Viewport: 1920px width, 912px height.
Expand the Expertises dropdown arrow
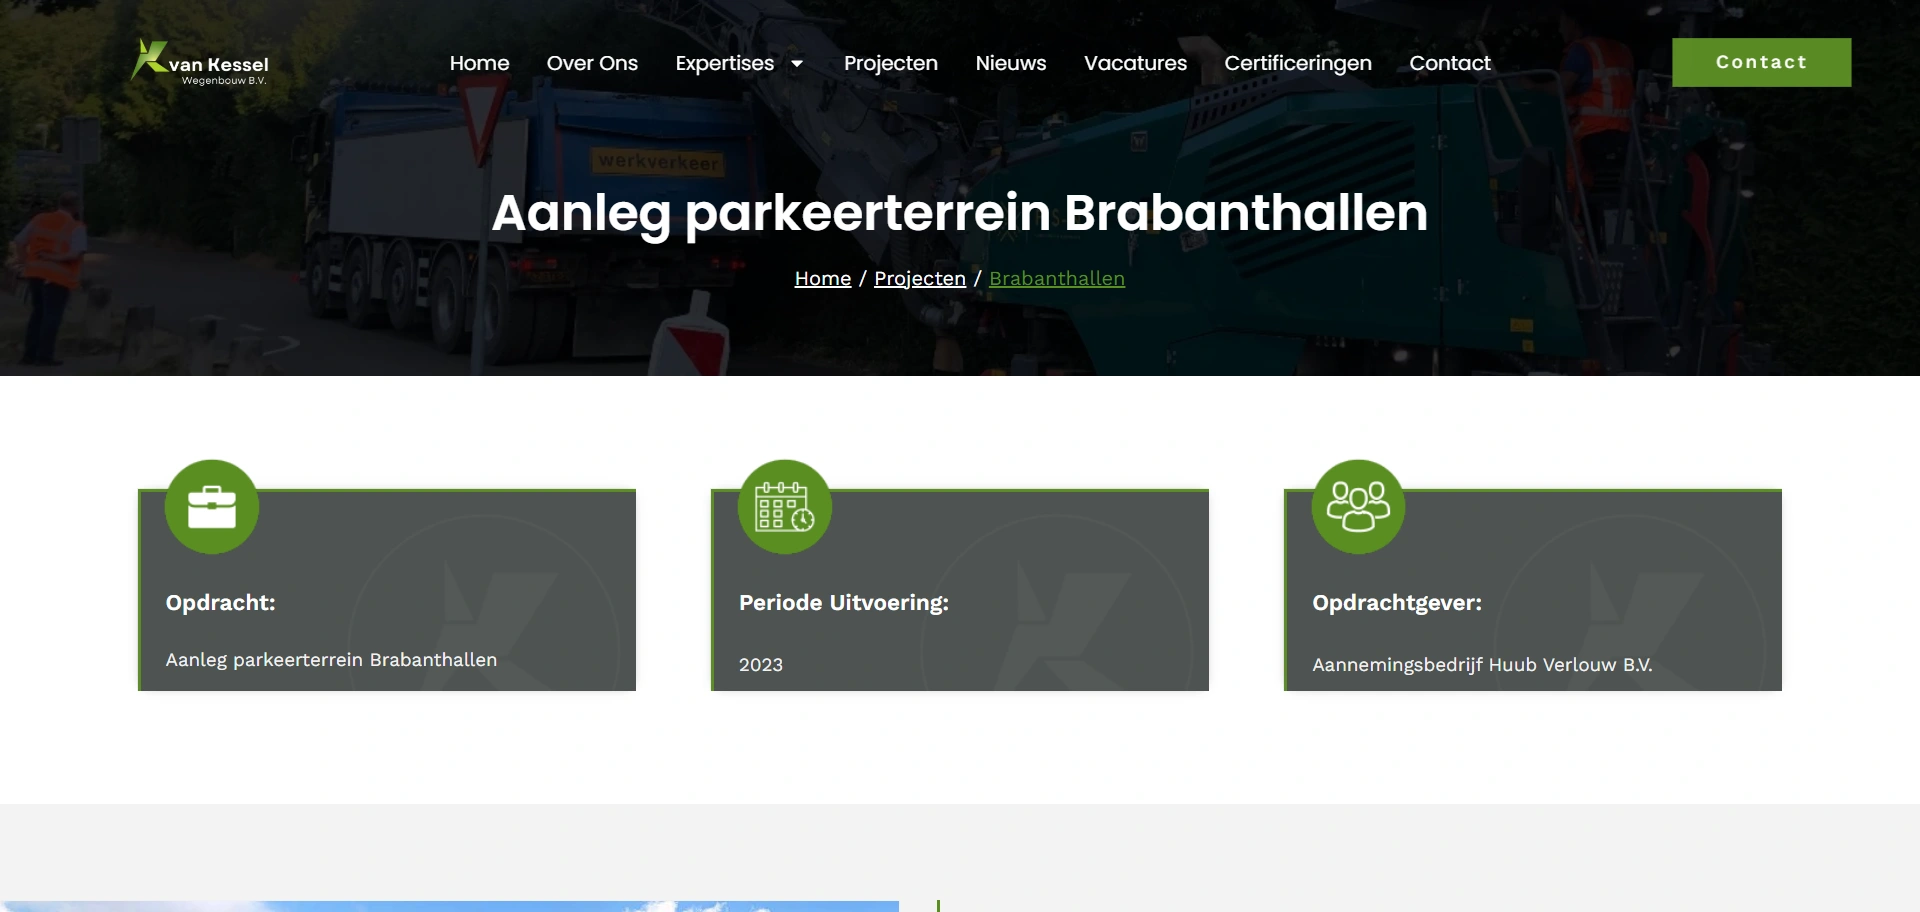click(797, 64)
